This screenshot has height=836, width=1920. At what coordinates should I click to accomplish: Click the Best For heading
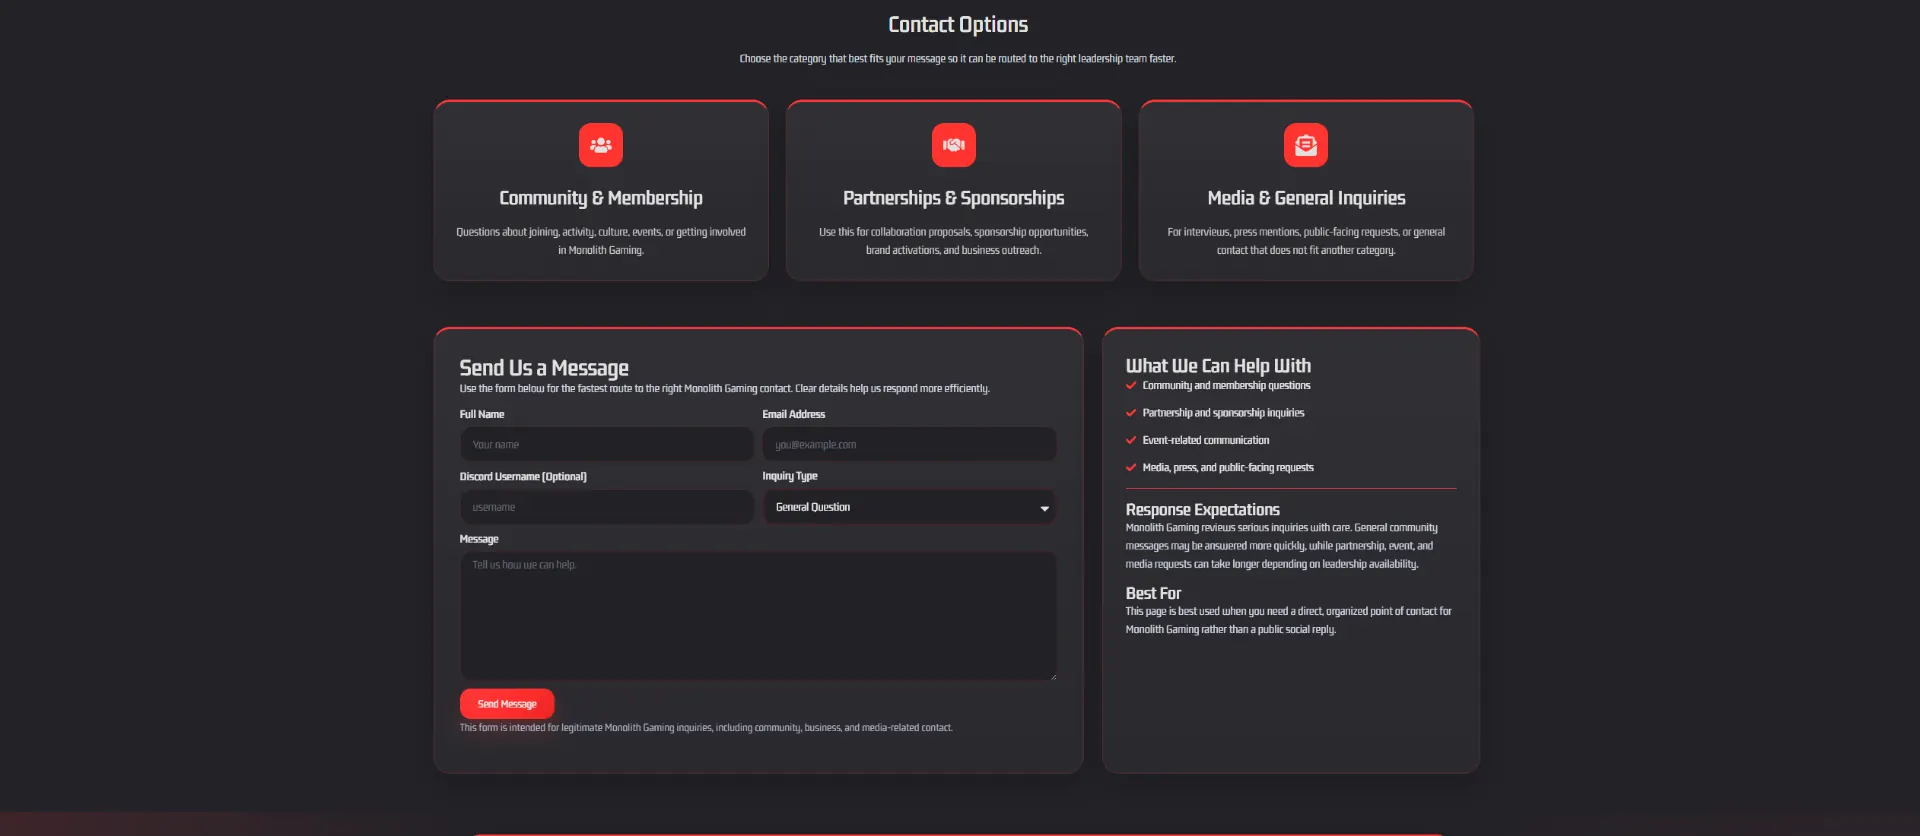(1153, 593)
